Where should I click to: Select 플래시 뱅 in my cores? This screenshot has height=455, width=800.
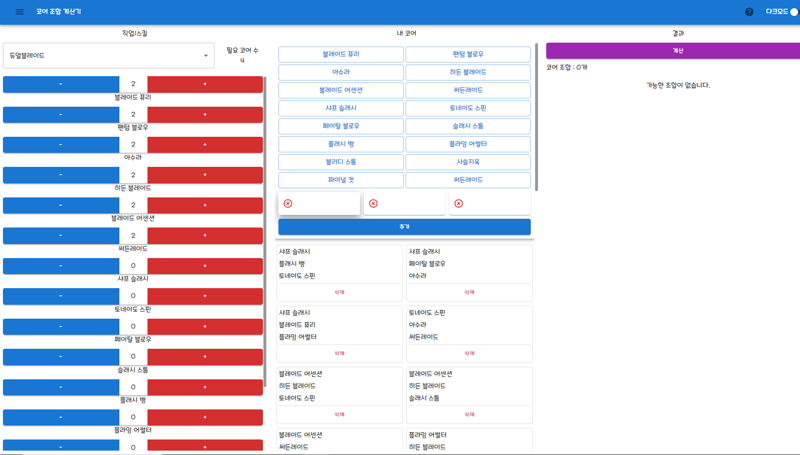(x=341, y=144)
